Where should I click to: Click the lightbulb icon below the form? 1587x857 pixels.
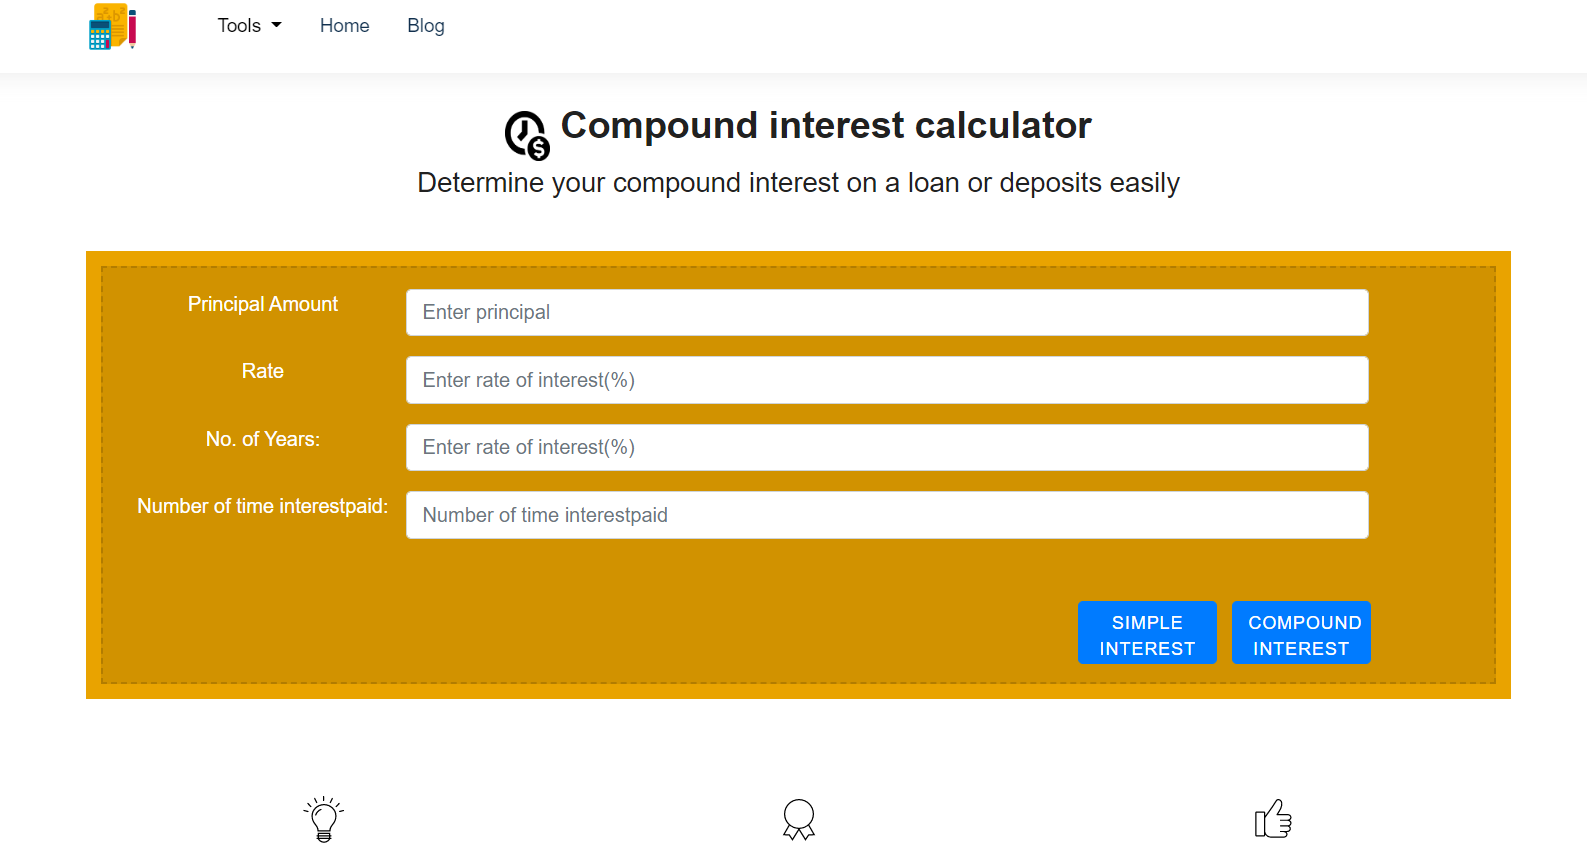324,819
